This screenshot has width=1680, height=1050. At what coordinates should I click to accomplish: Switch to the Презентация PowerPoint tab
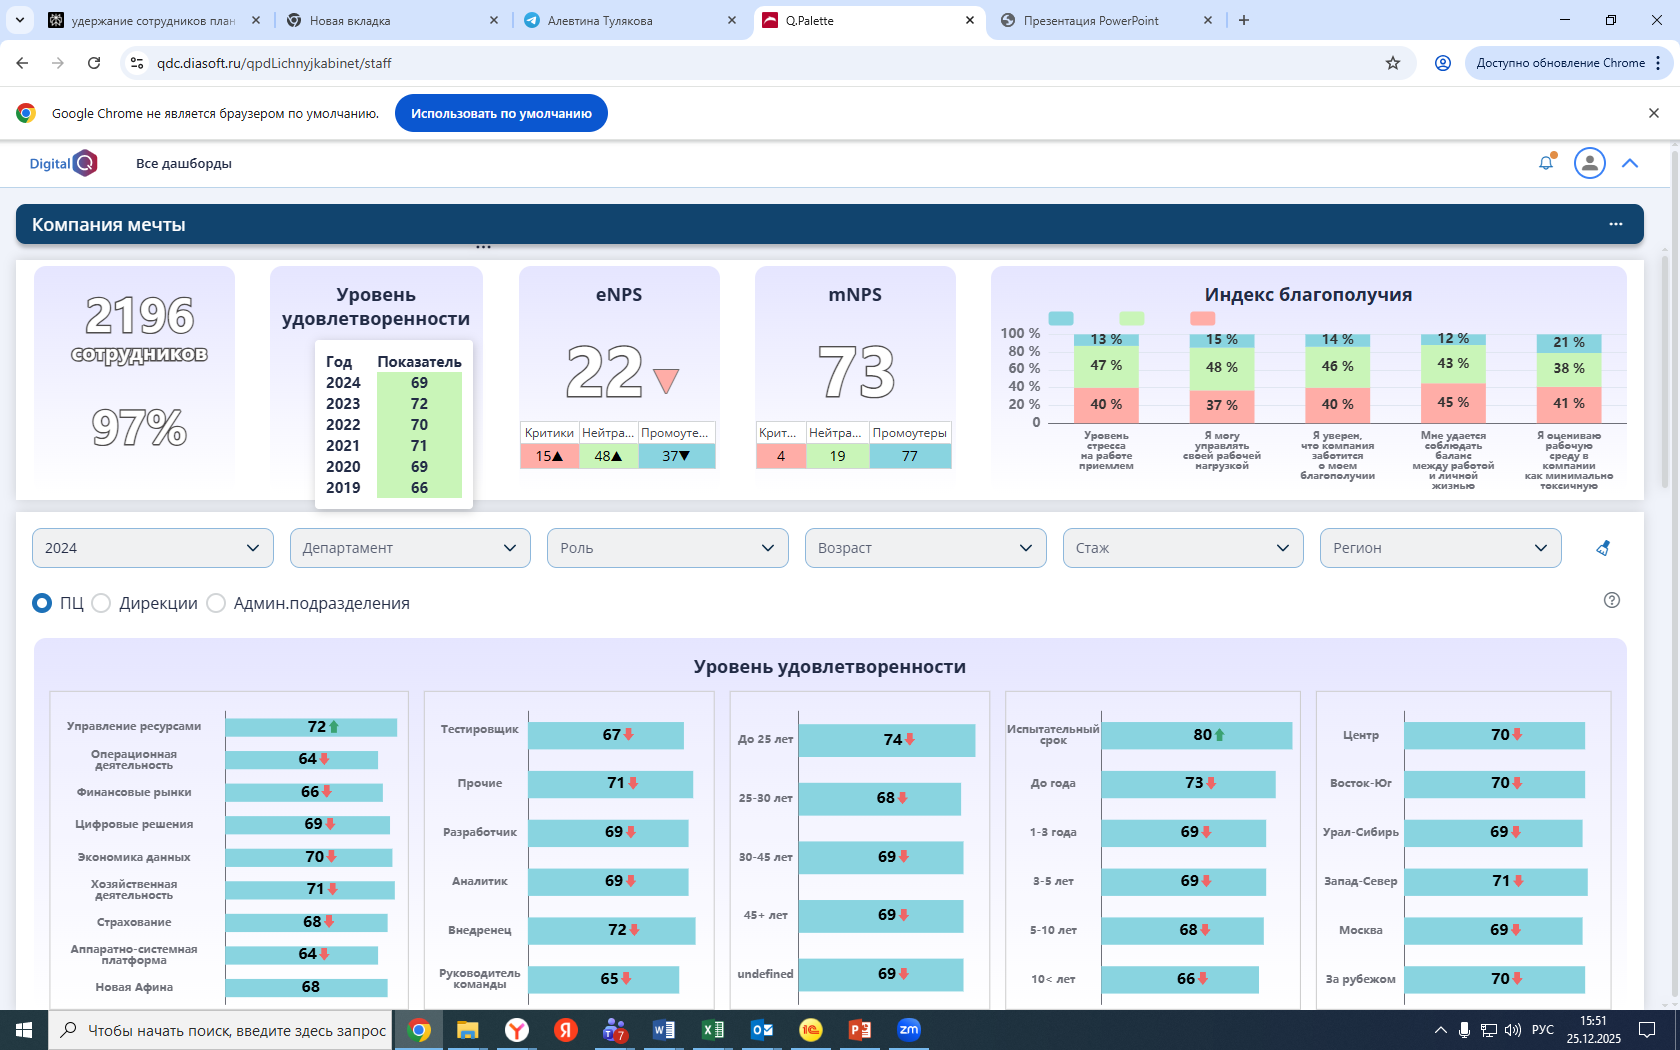click(x=1091, y=20)
